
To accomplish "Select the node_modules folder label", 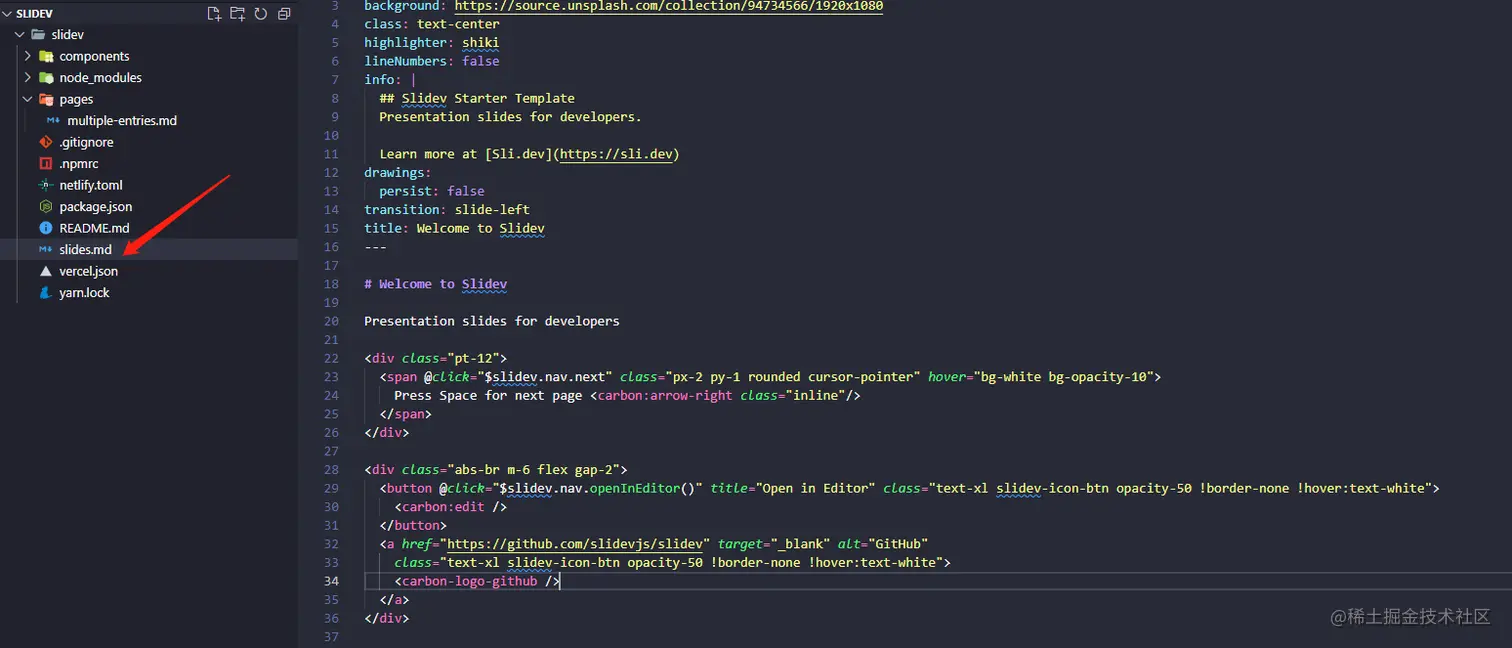I will coord(101,78).
